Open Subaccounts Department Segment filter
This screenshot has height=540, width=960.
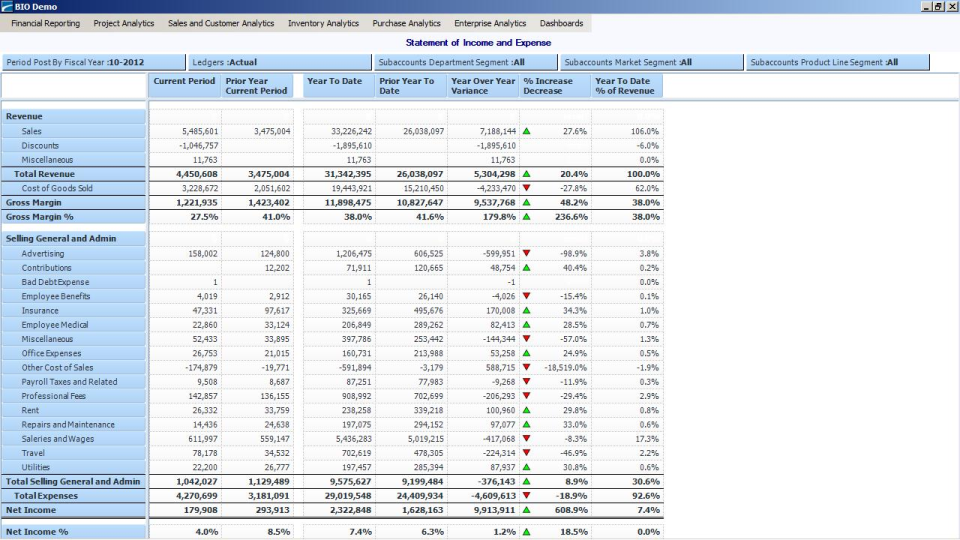pyautogui.click(x=464, y=62)
